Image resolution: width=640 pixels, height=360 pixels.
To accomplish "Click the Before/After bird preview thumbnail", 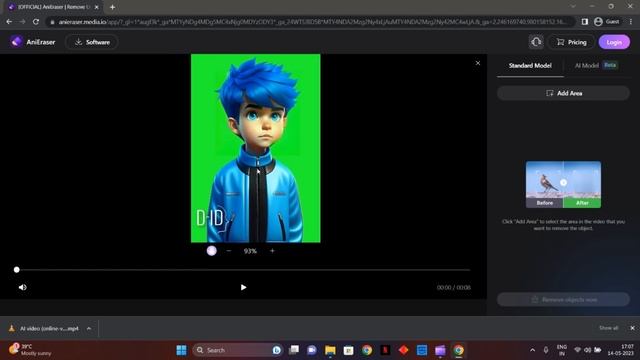I will pyautogui.click(x=563, y=184).
